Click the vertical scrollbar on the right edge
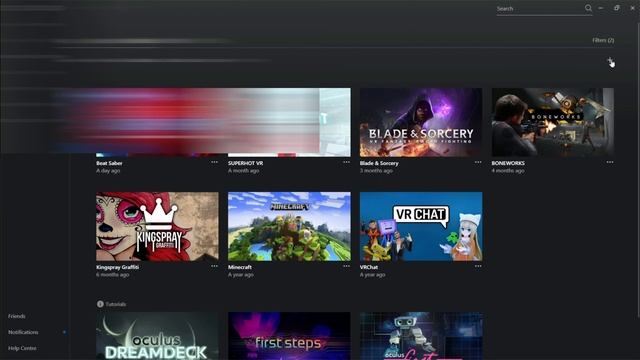This screenshot has width=640, height=360. coord(638,169)
